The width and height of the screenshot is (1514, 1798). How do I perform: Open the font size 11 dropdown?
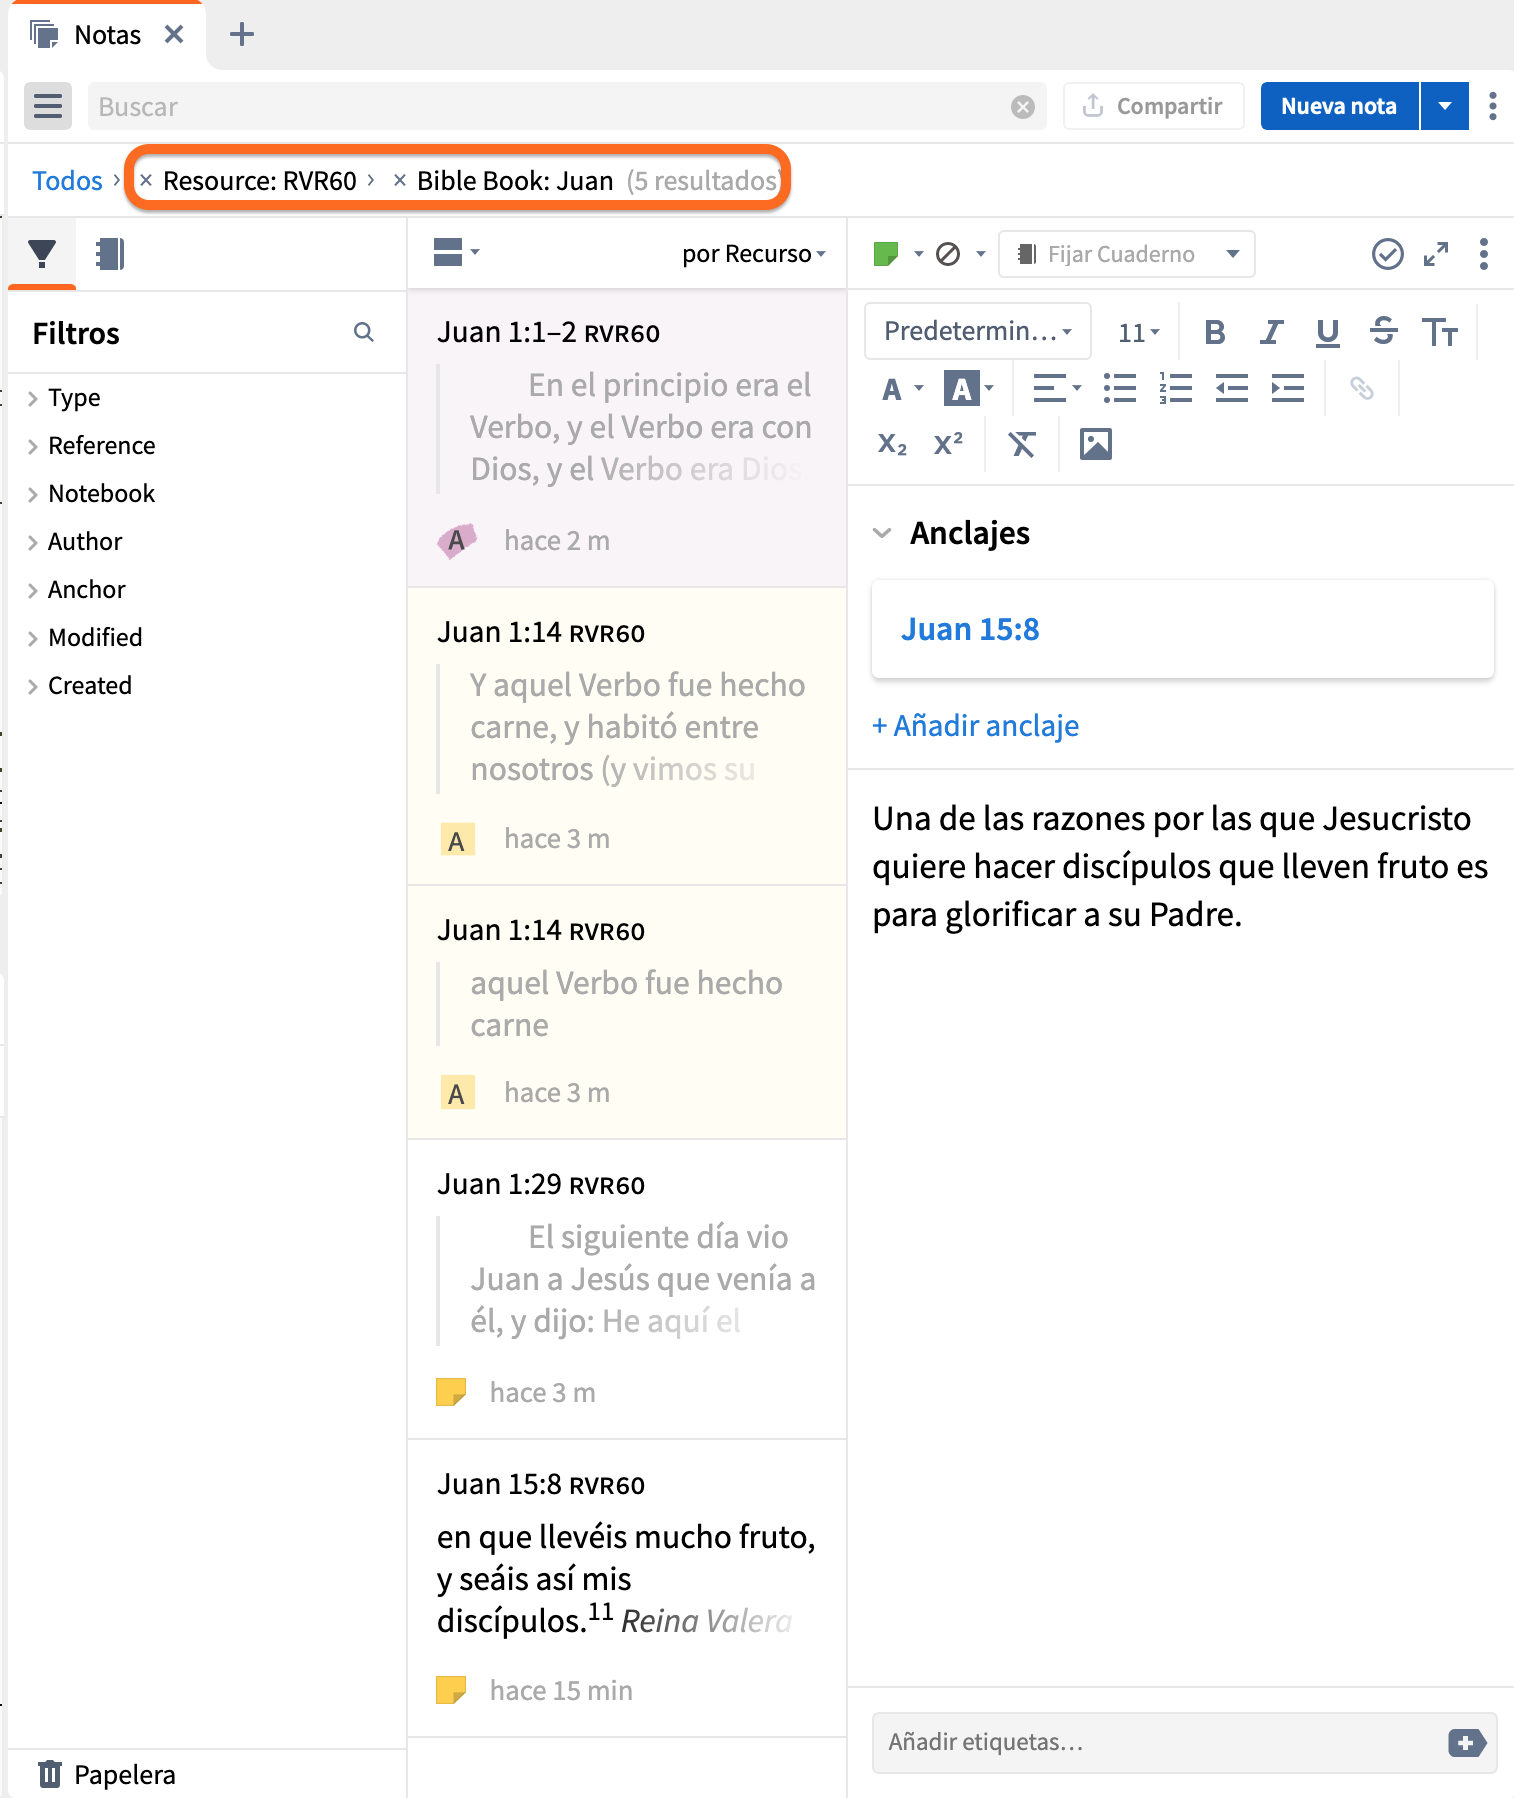pyautogui.click(x=1138, y=332)
